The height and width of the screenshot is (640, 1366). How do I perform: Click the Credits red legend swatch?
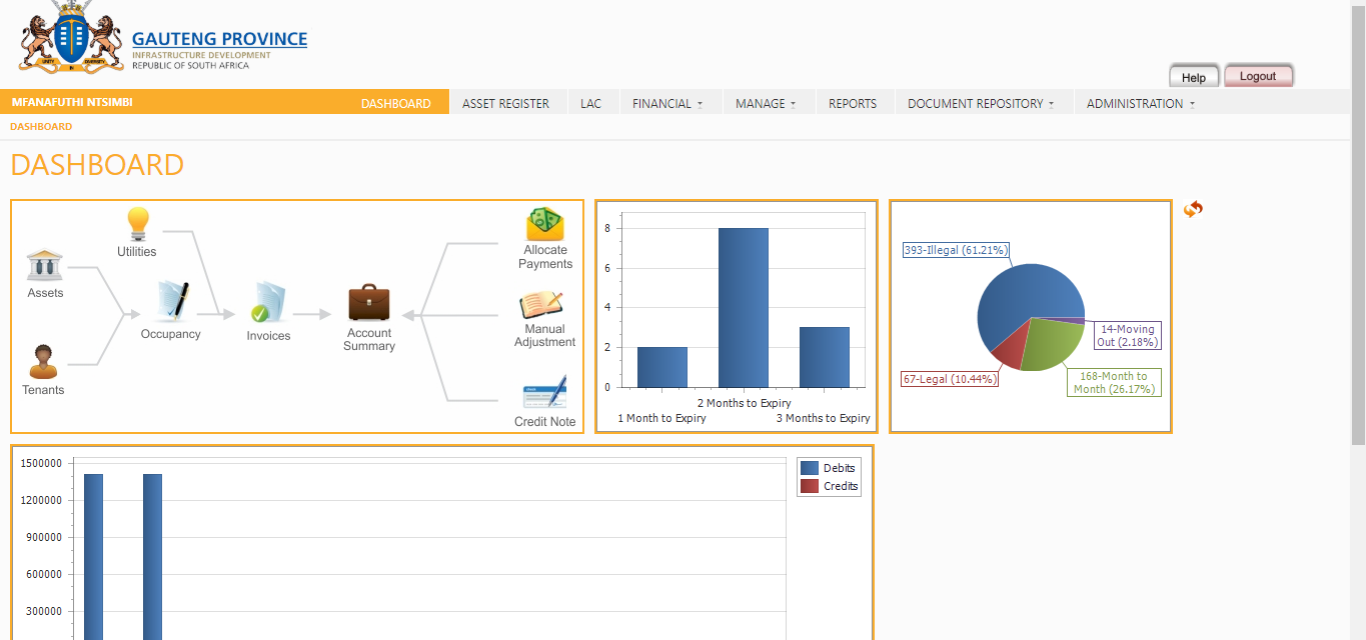click(x=810, y=486)
